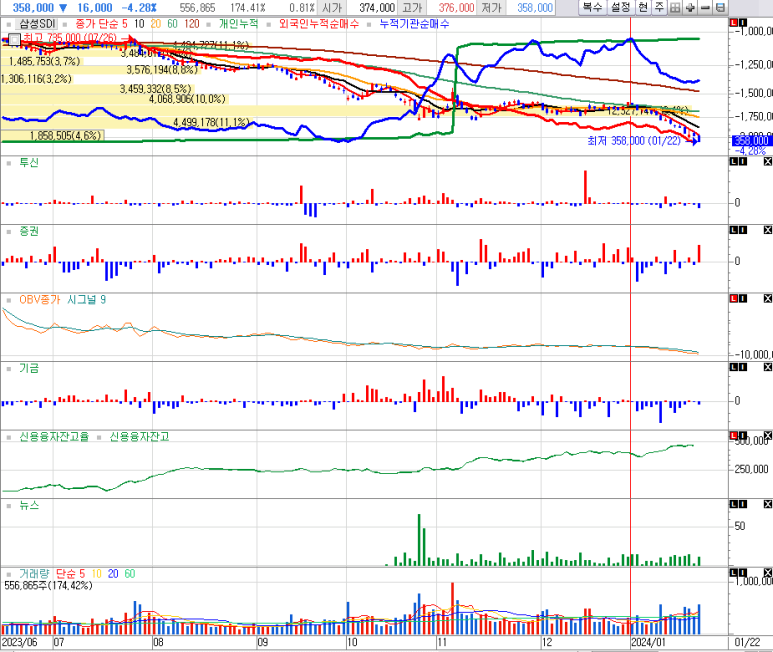Viewport: 773px width, 652px height.
Task: Toggle the I icon in the 투신 panel
Action: point(743,162)
